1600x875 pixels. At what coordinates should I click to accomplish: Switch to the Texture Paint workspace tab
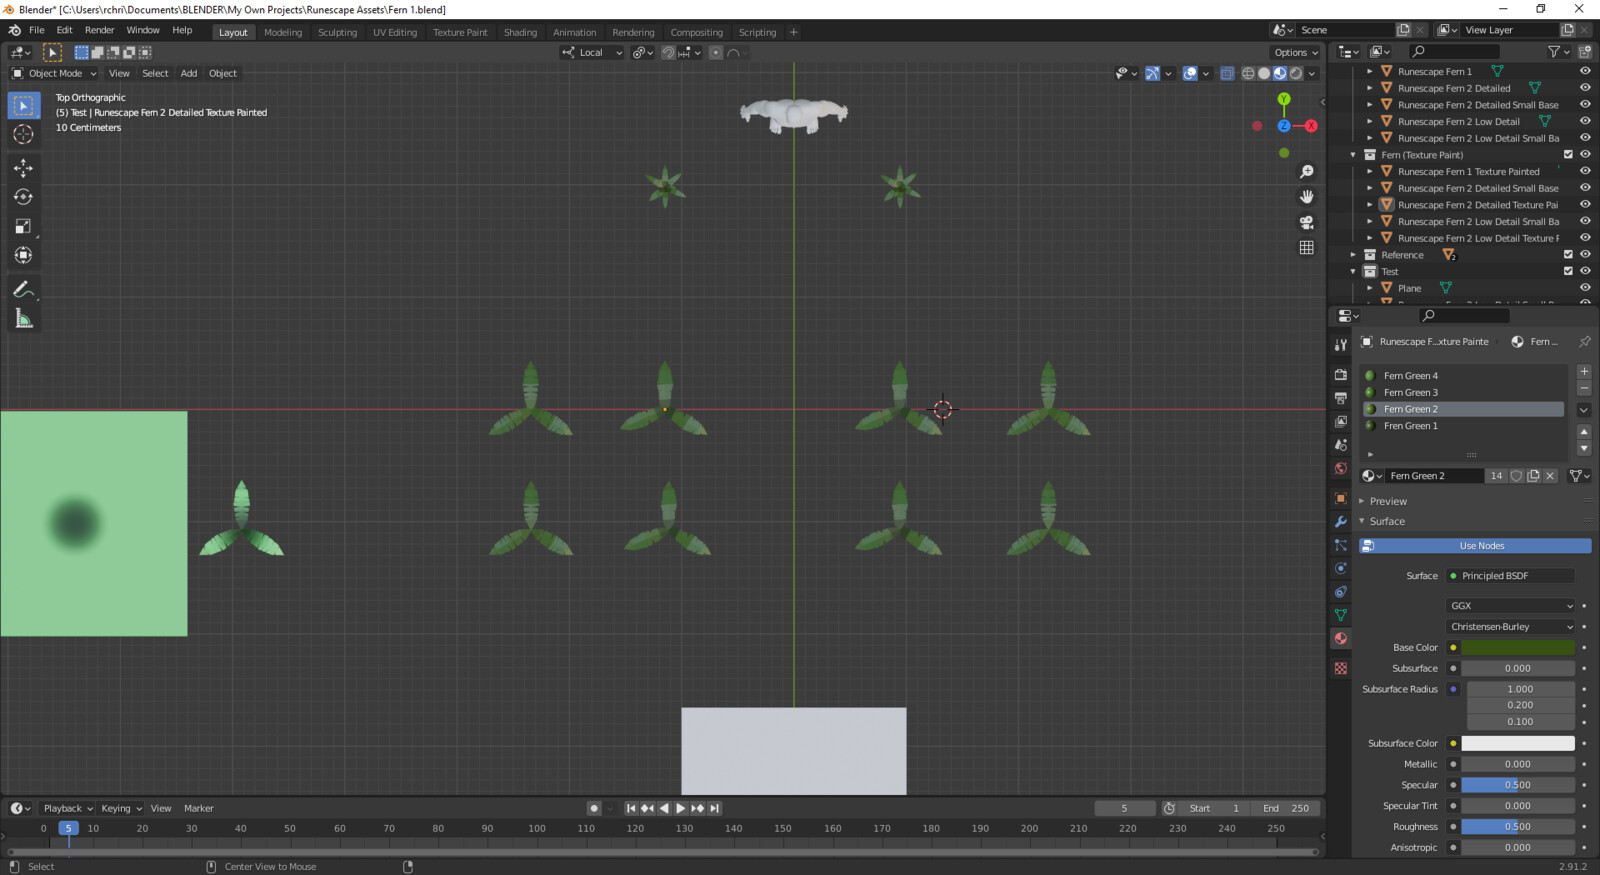(x=460, y=32)
